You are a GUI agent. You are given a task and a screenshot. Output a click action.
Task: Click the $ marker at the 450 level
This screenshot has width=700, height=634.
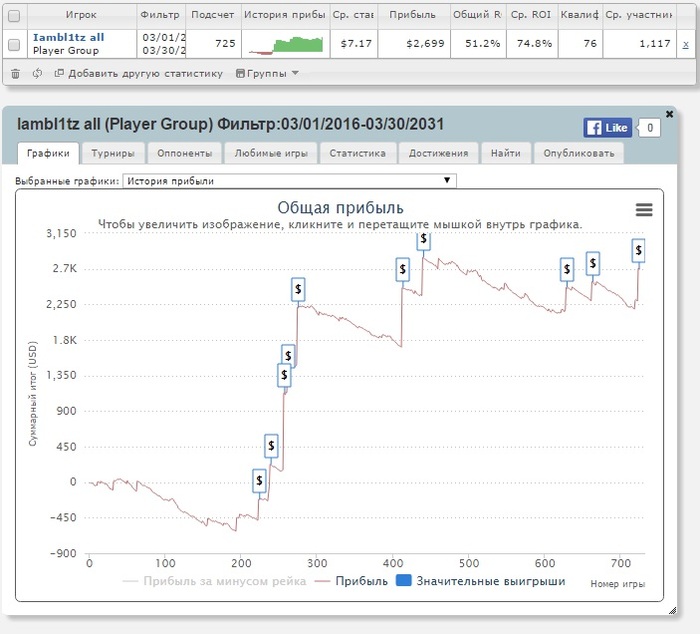(271, 446)
